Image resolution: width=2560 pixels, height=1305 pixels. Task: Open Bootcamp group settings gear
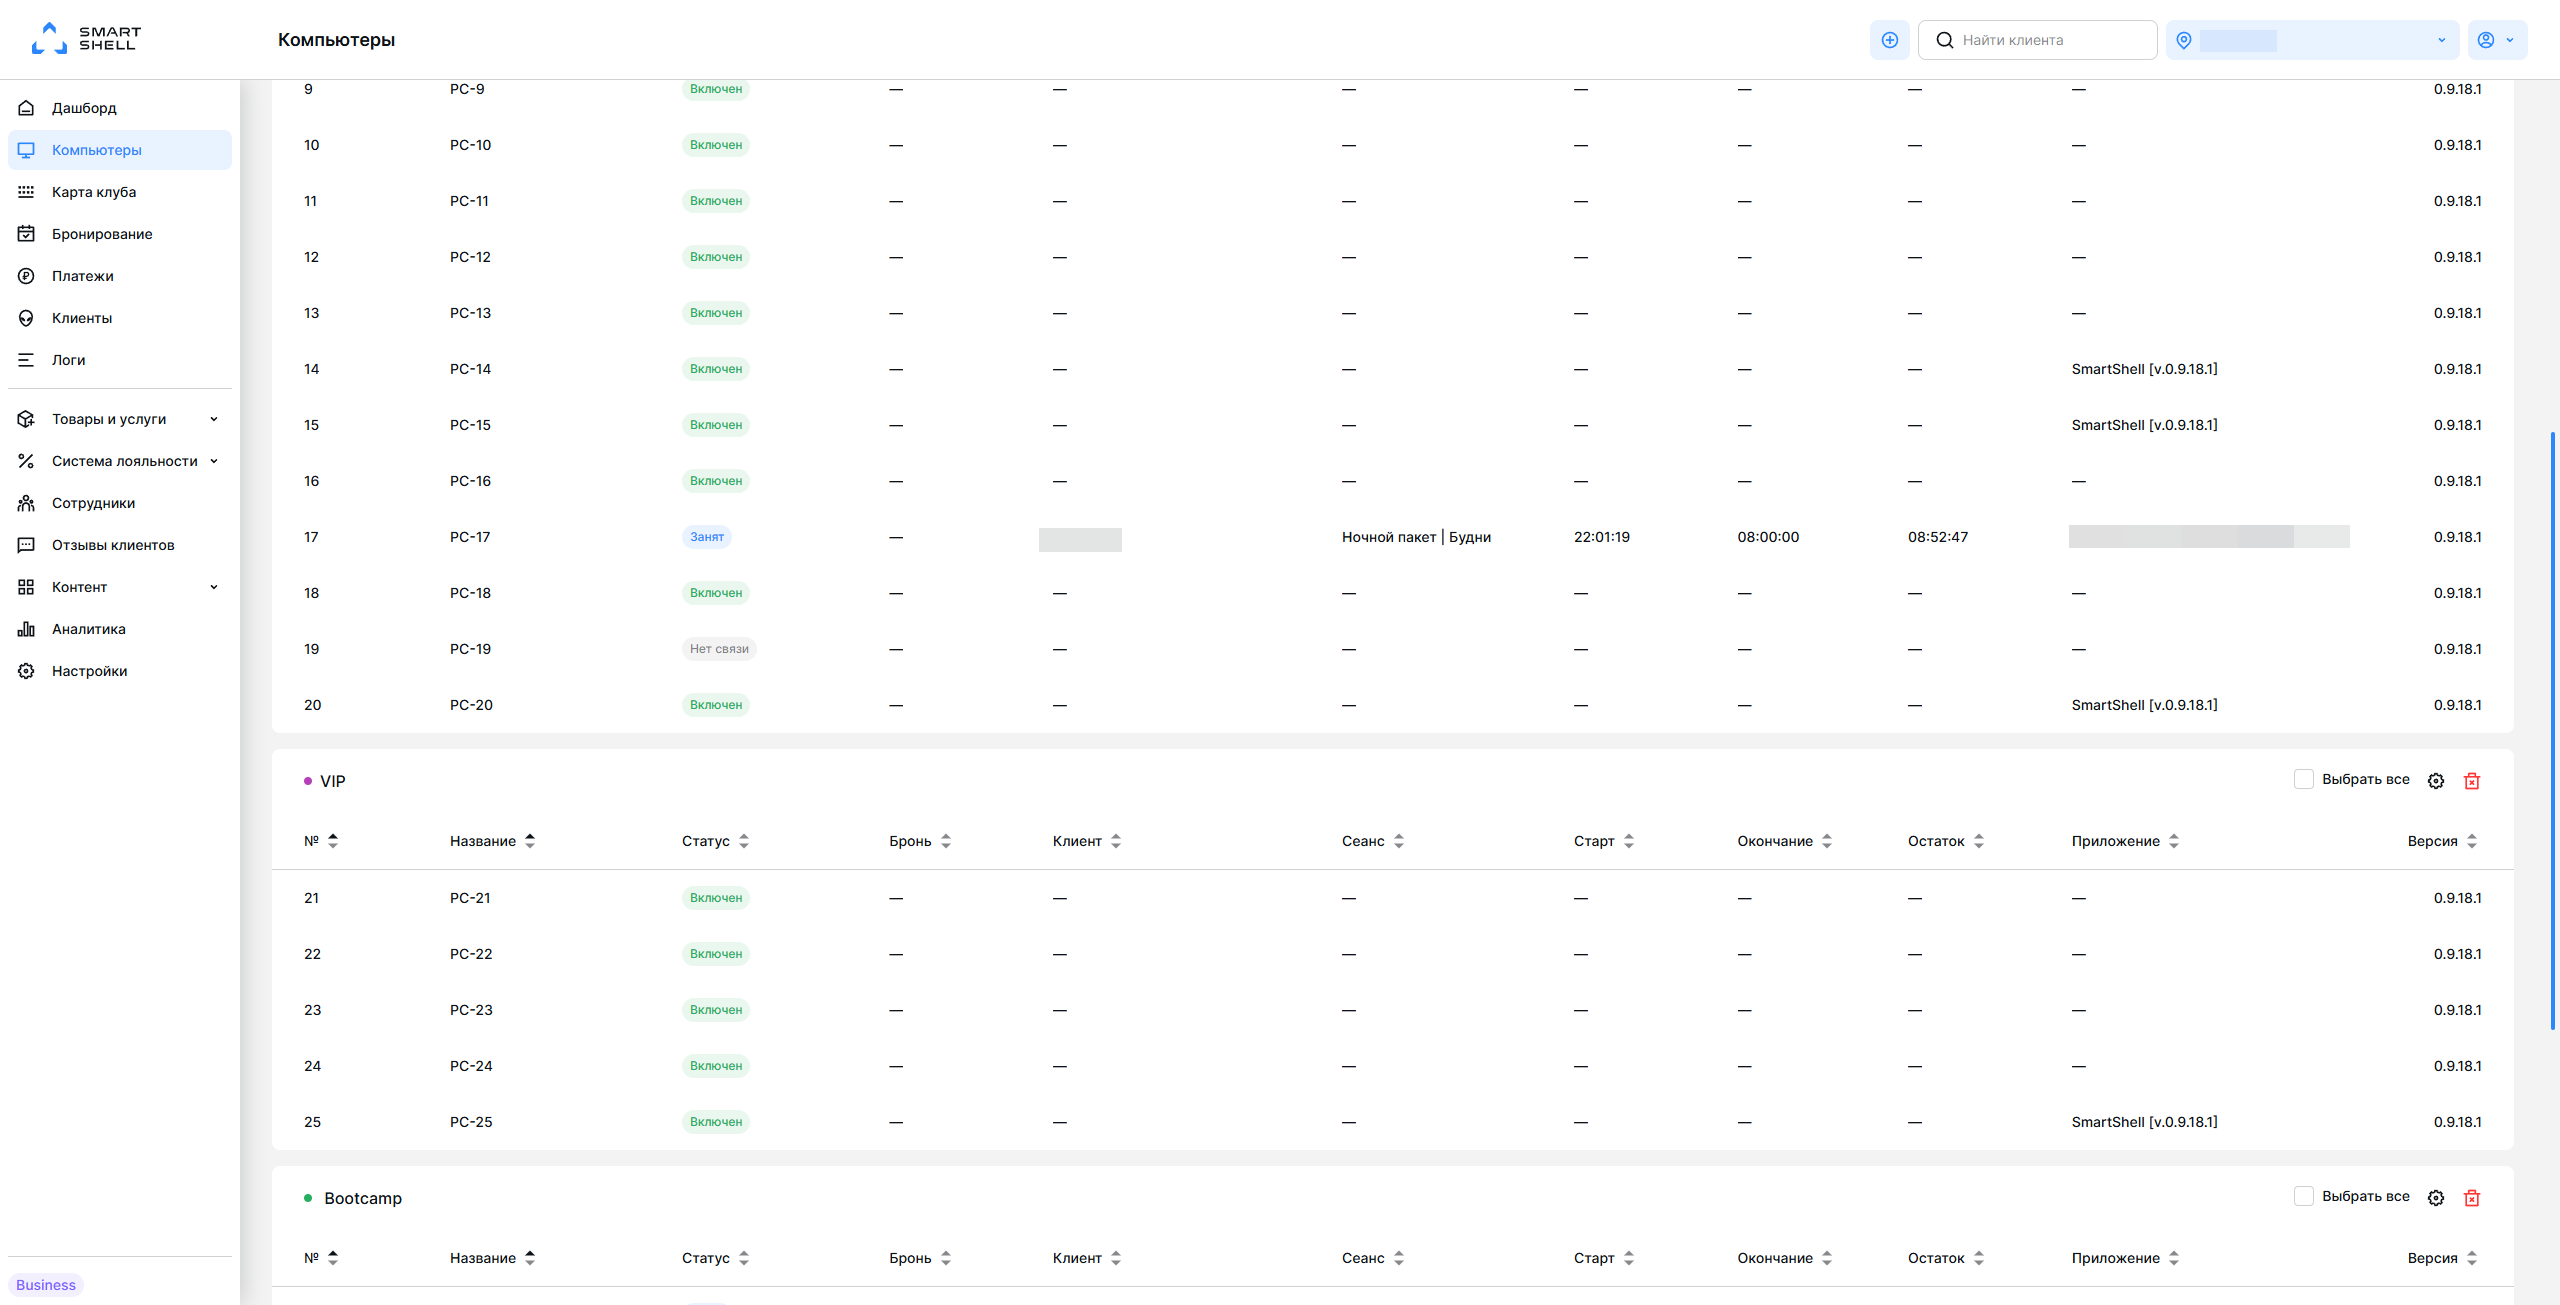click(x=2436, y=1198)
